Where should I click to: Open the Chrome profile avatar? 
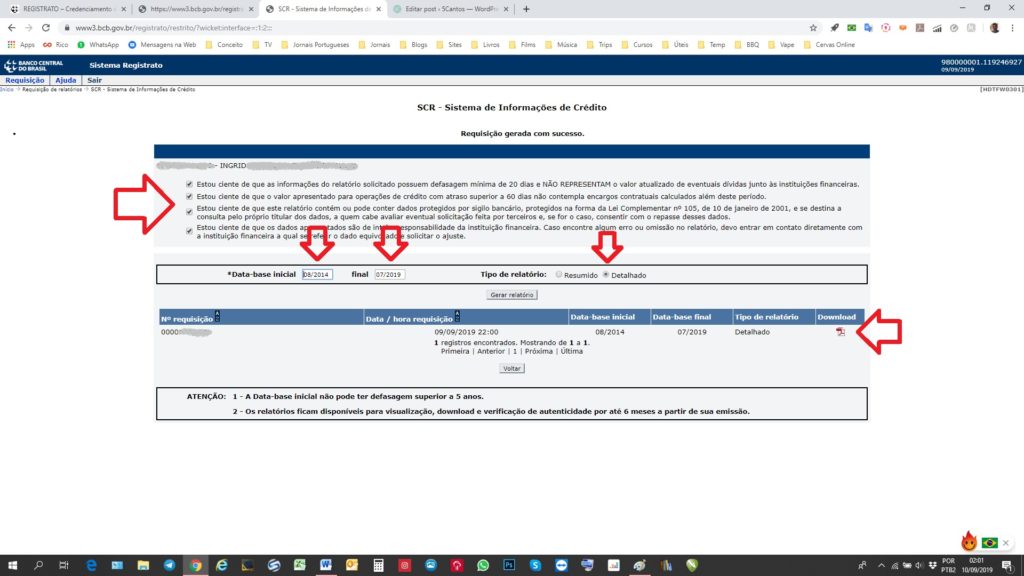click(x=995, y=28)
